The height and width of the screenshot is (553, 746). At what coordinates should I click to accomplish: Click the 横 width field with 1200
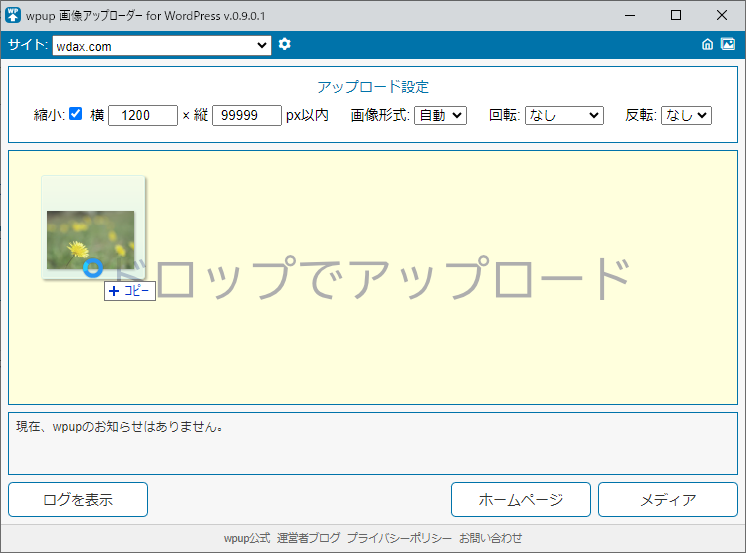point(142,115)
